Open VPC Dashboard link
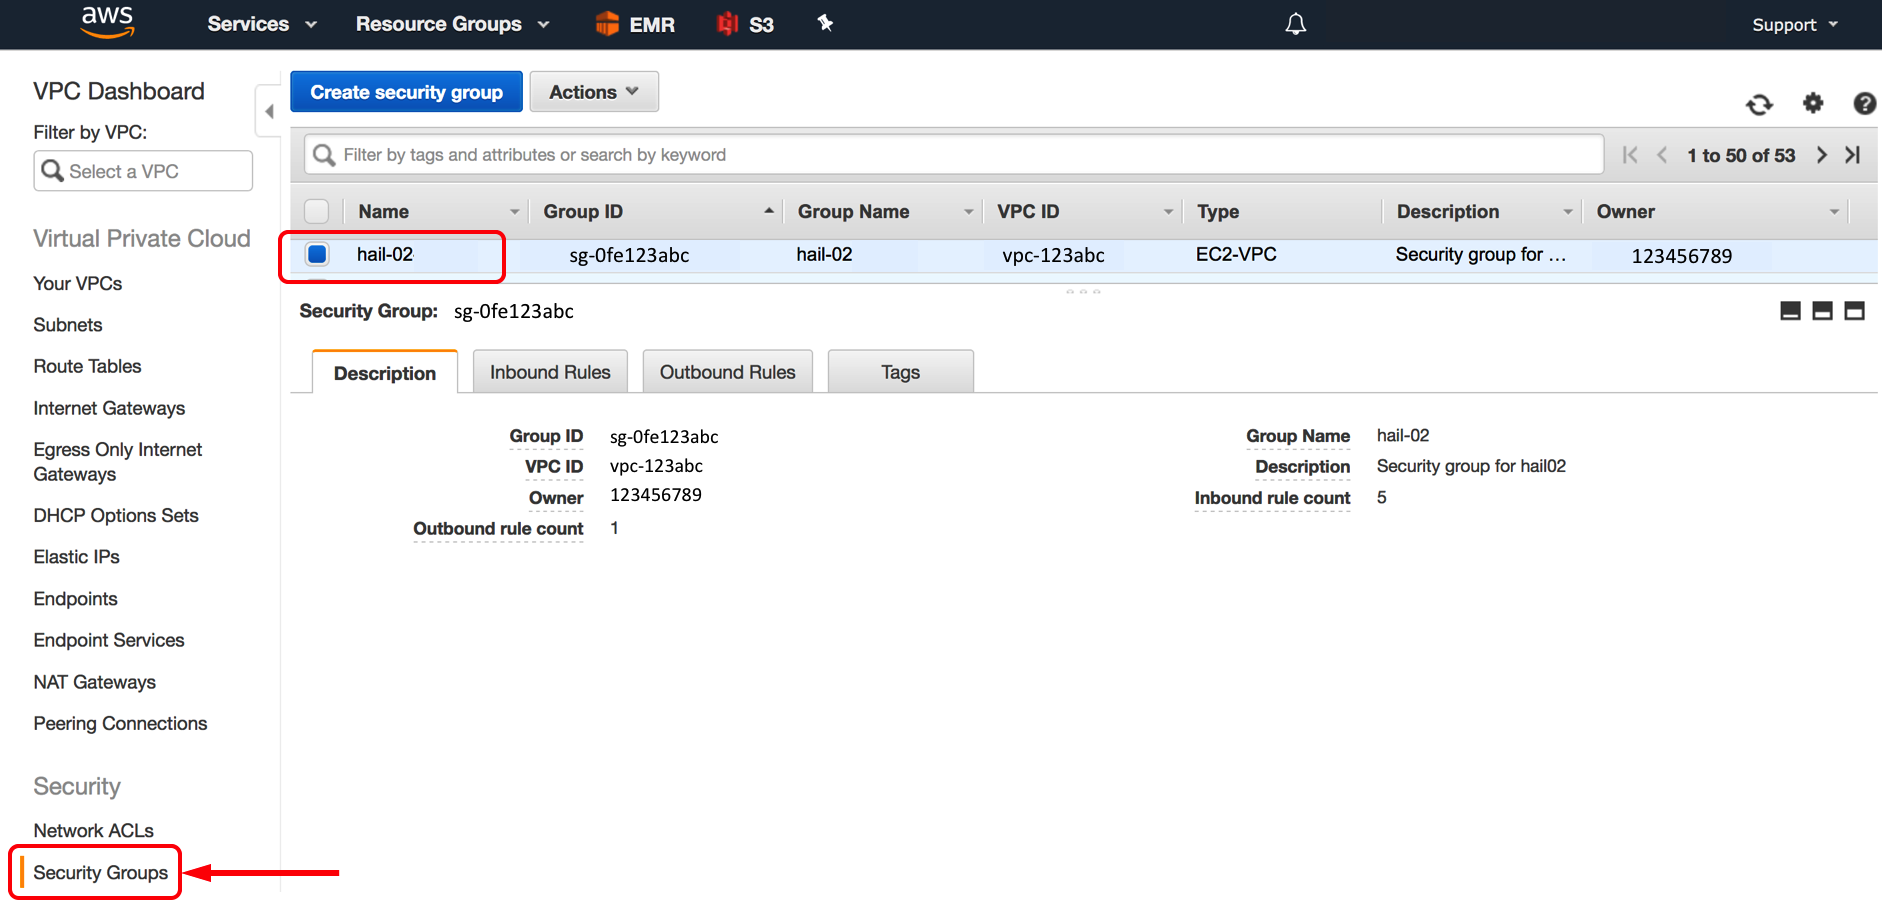 click(119, 91)
